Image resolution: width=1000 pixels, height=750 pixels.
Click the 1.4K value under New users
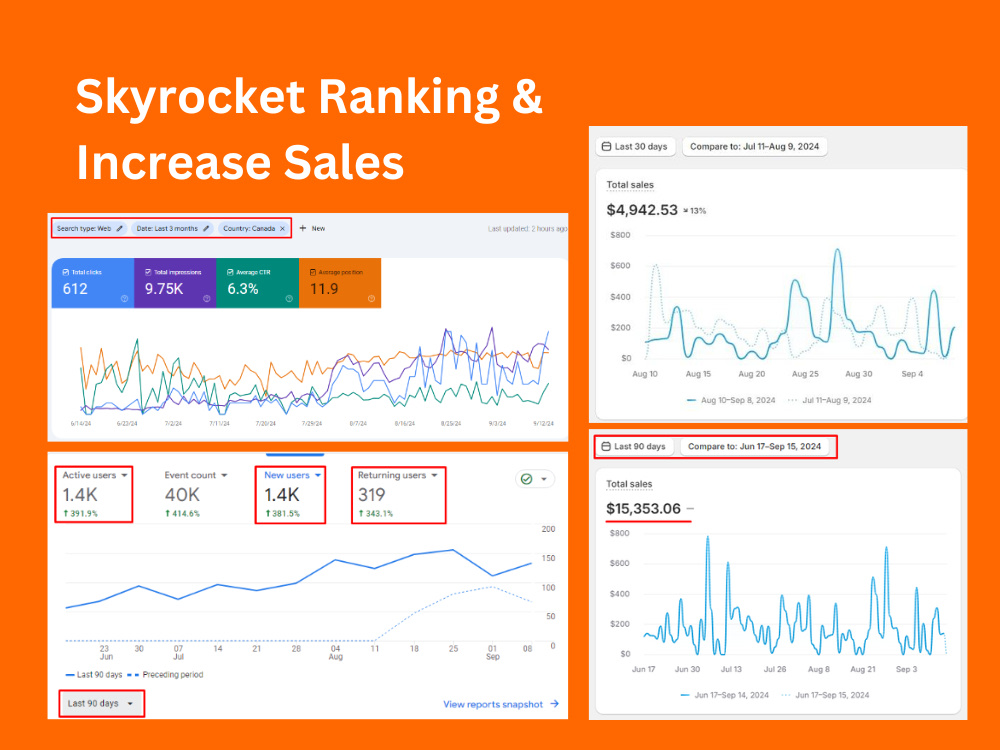[x=282, y=494]
